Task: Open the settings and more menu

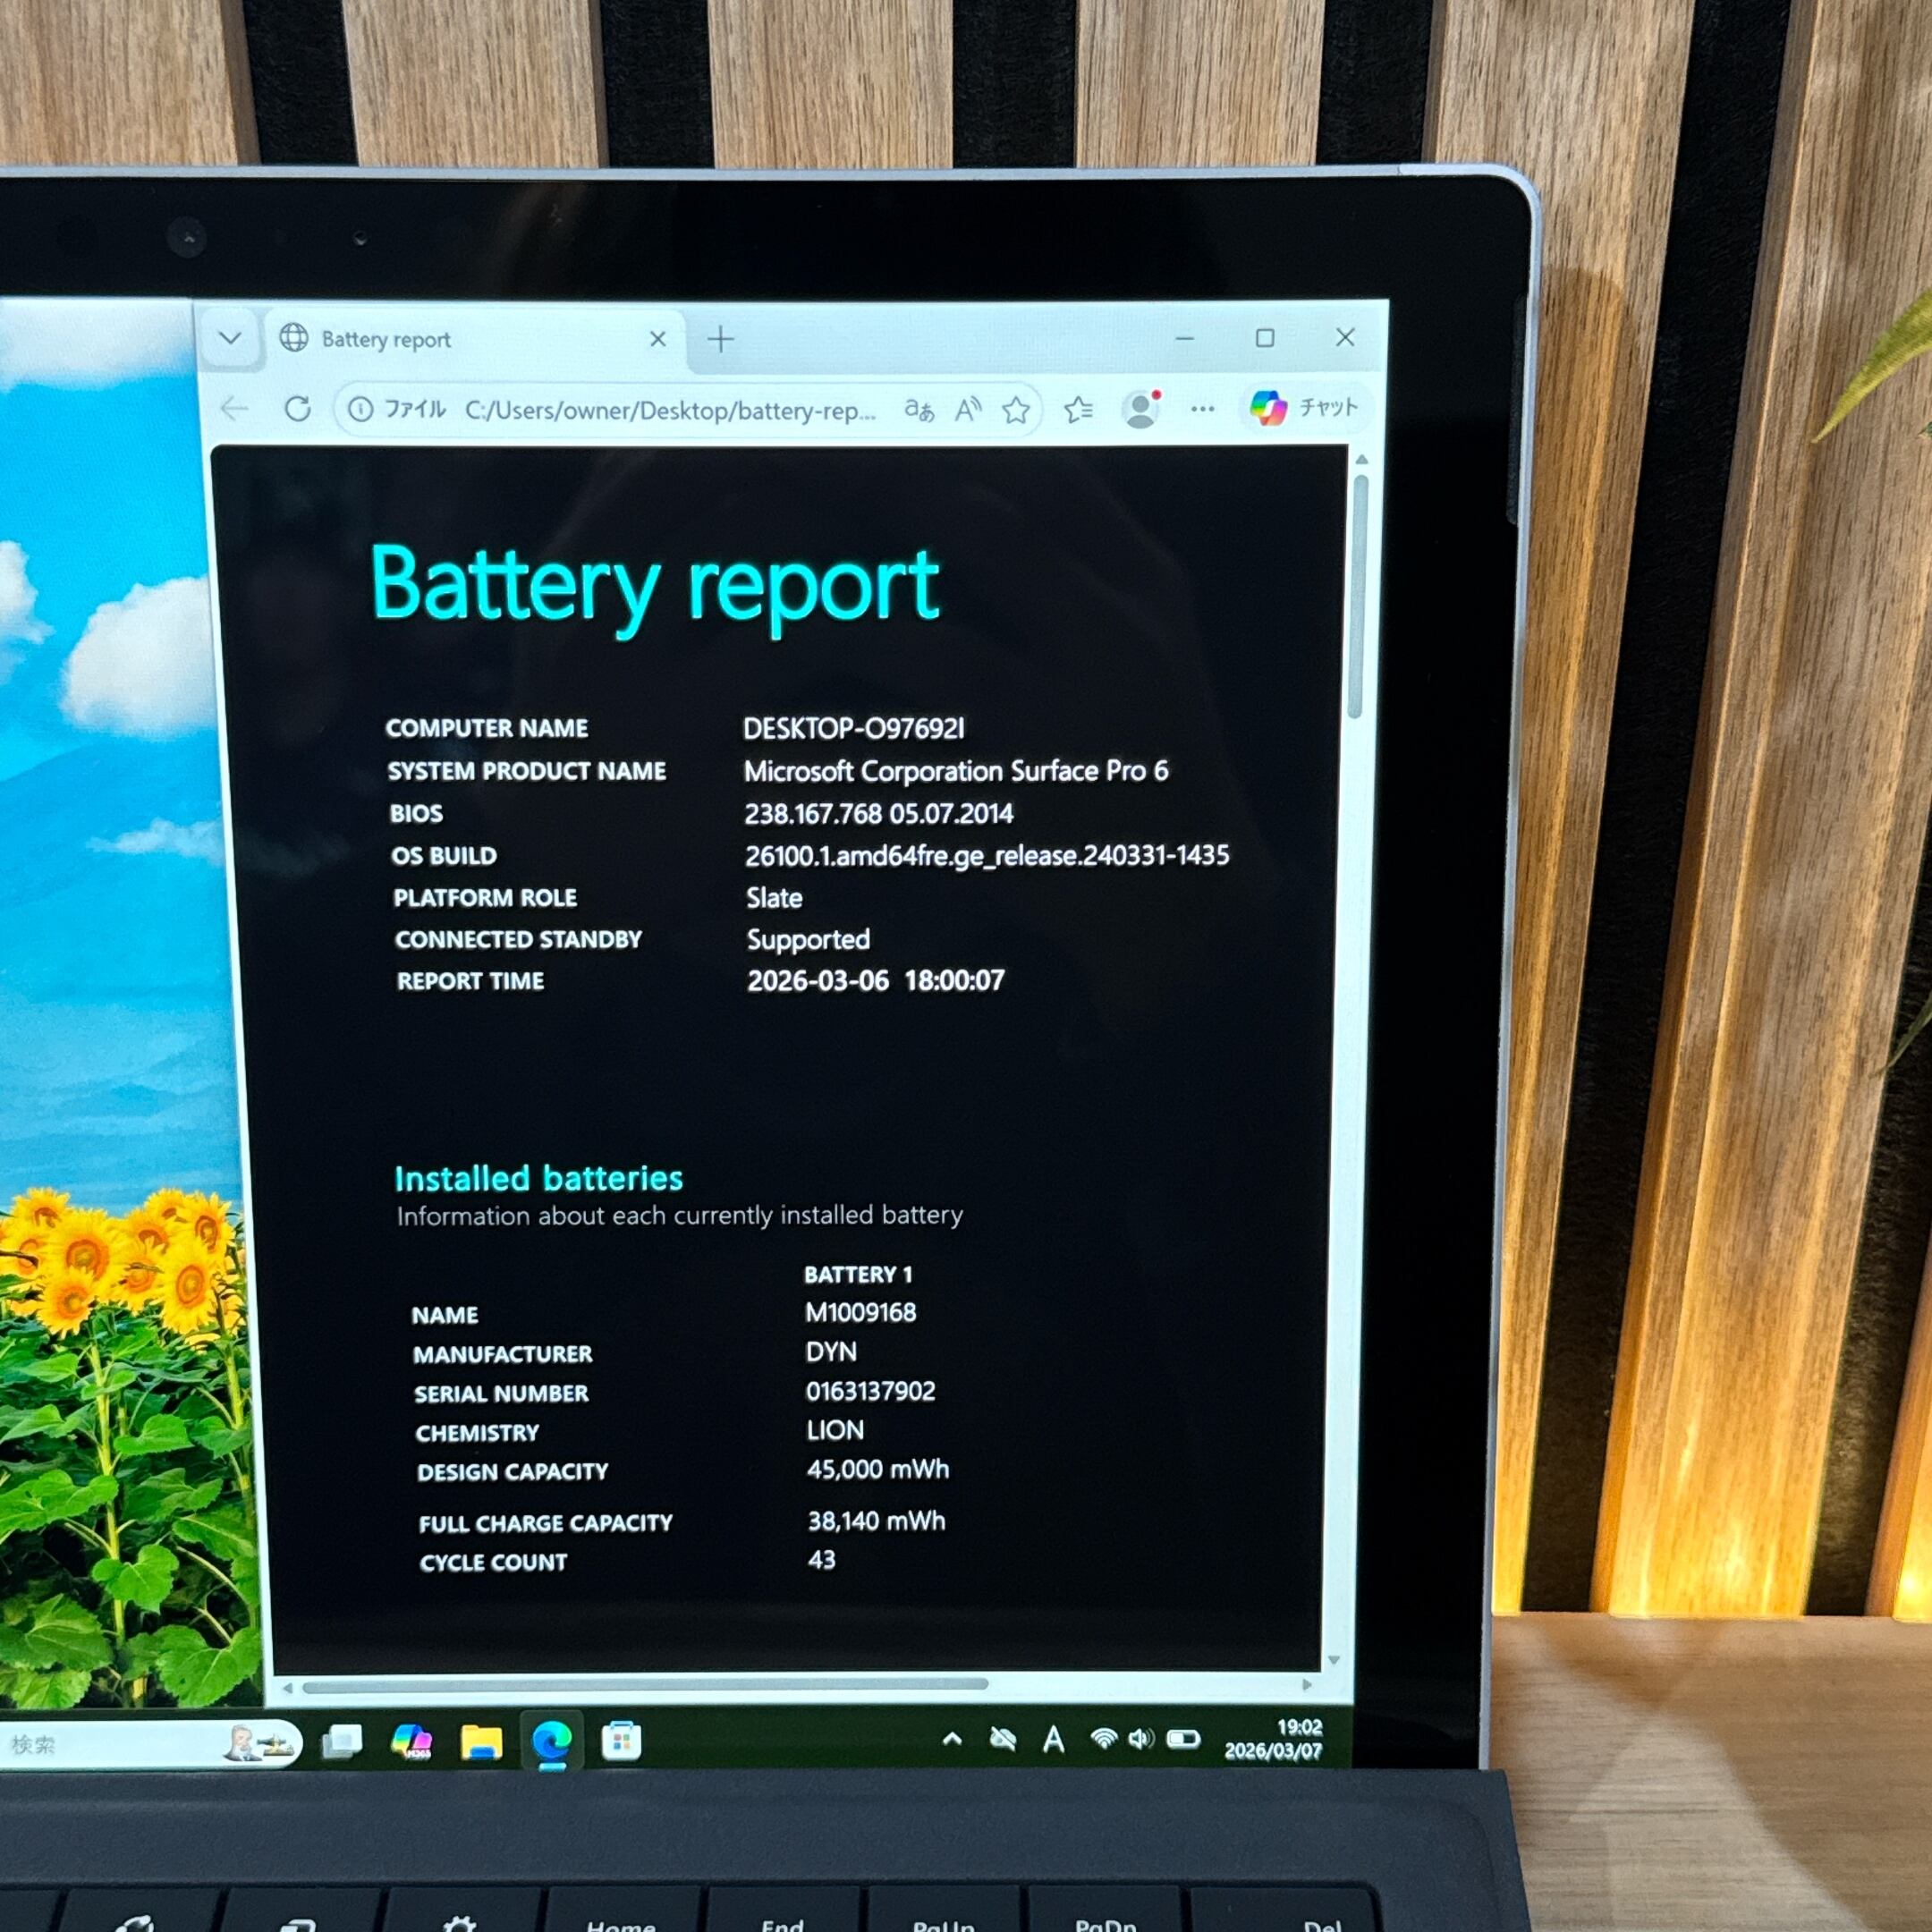Action: click(x=1202, y=409)
